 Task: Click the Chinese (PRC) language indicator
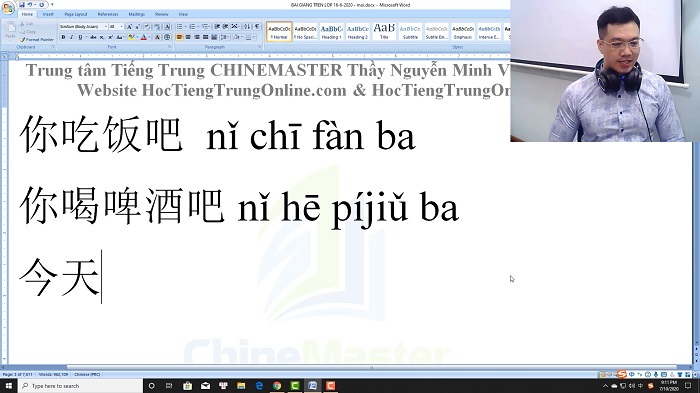point(87,375)
